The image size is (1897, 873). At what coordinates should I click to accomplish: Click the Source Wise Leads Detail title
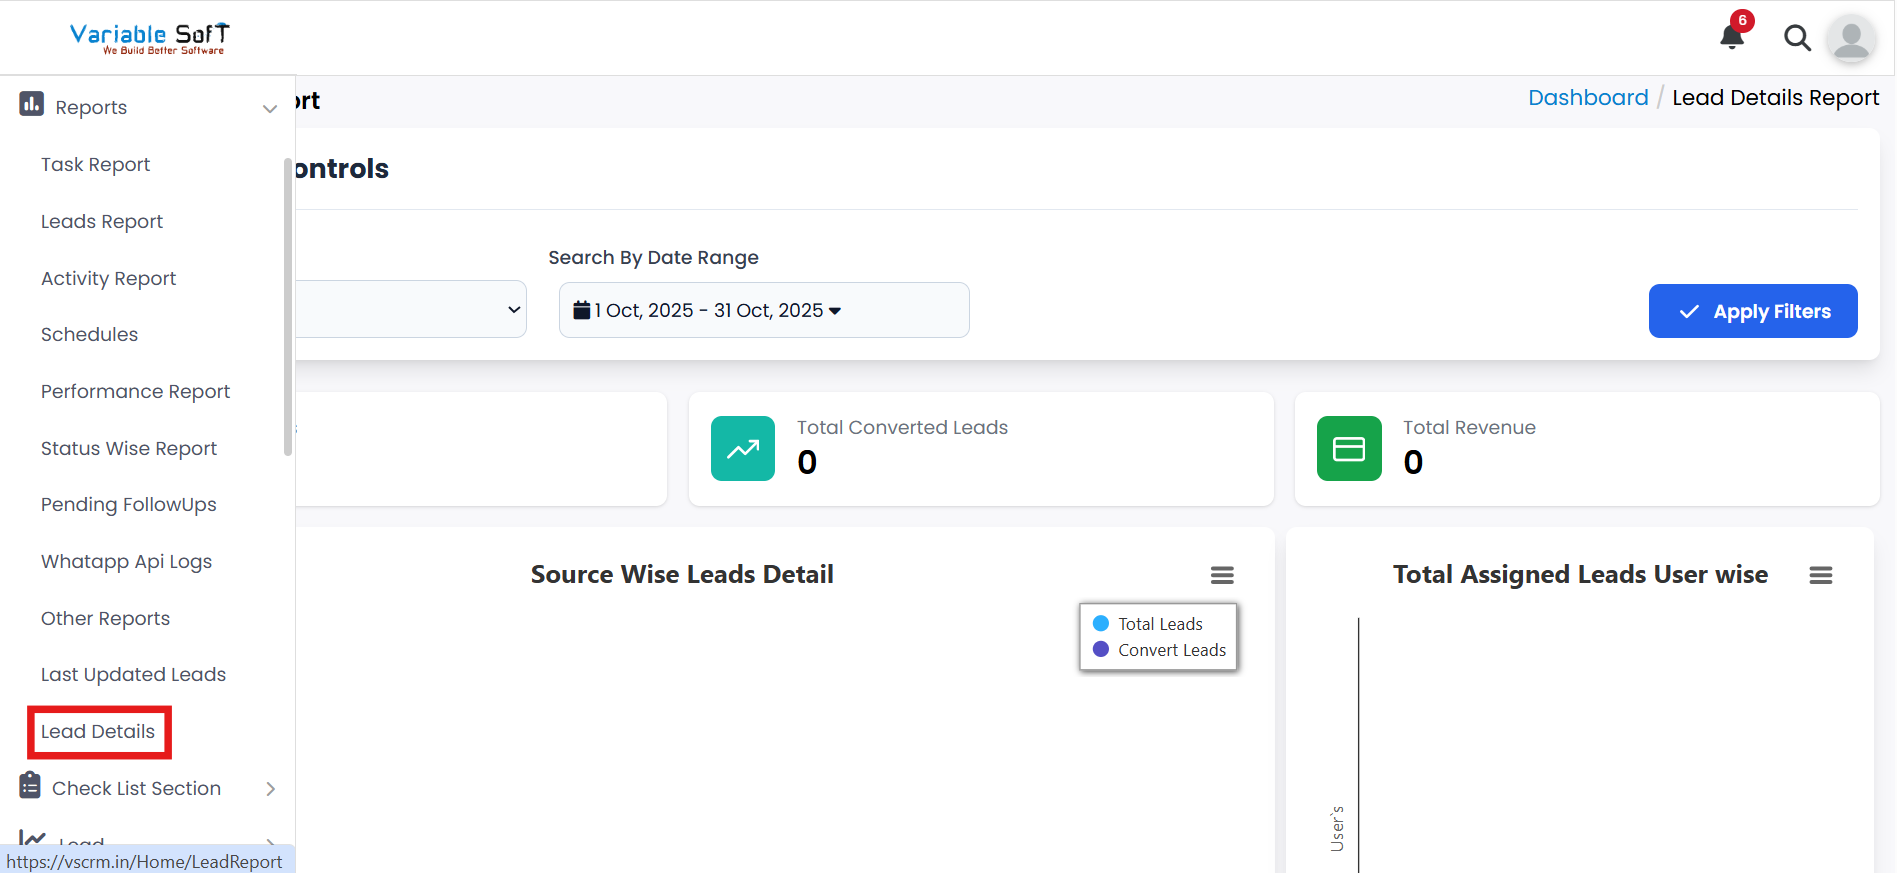tap(682, 574)
